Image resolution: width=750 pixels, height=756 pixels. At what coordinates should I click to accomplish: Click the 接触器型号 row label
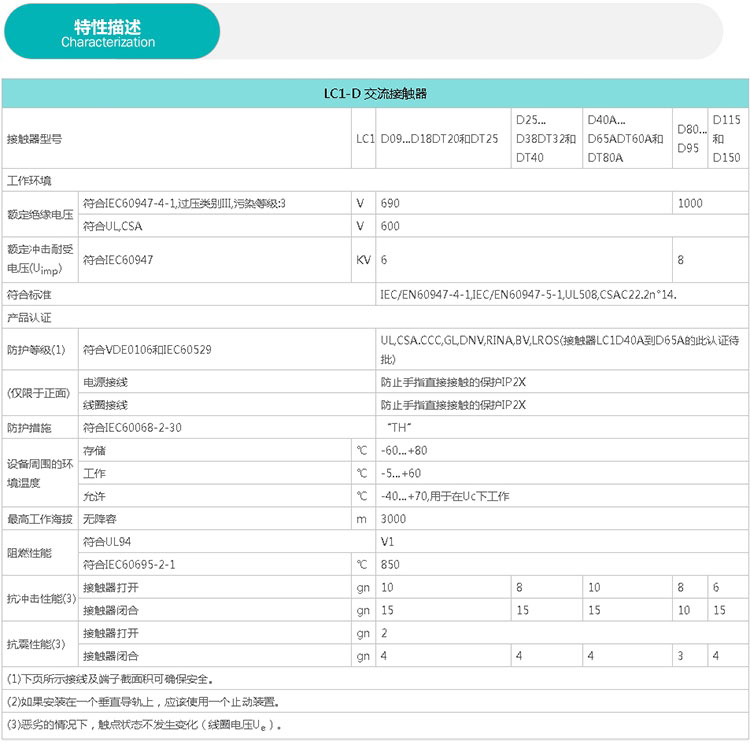pyautogui.click(x=34, y=139)
